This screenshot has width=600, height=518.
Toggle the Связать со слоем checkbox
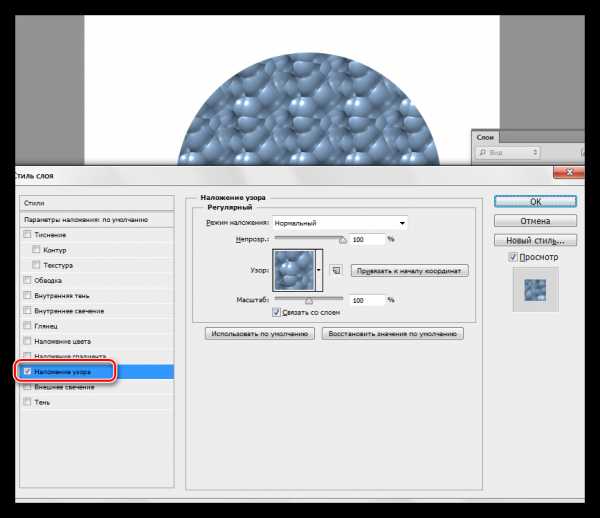[x=277, y=312]
